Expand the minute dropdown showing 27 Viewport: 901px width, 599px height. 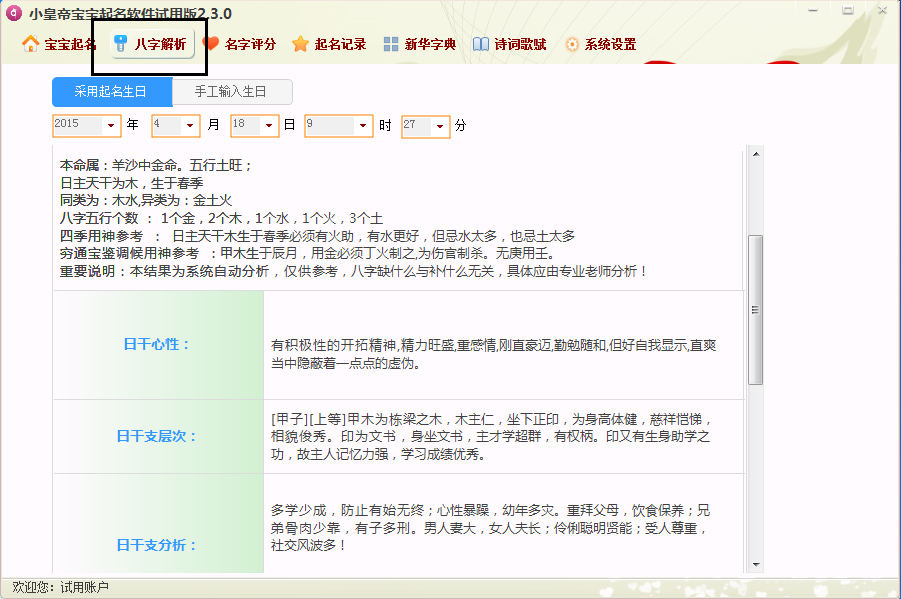(x=439, y=126)
